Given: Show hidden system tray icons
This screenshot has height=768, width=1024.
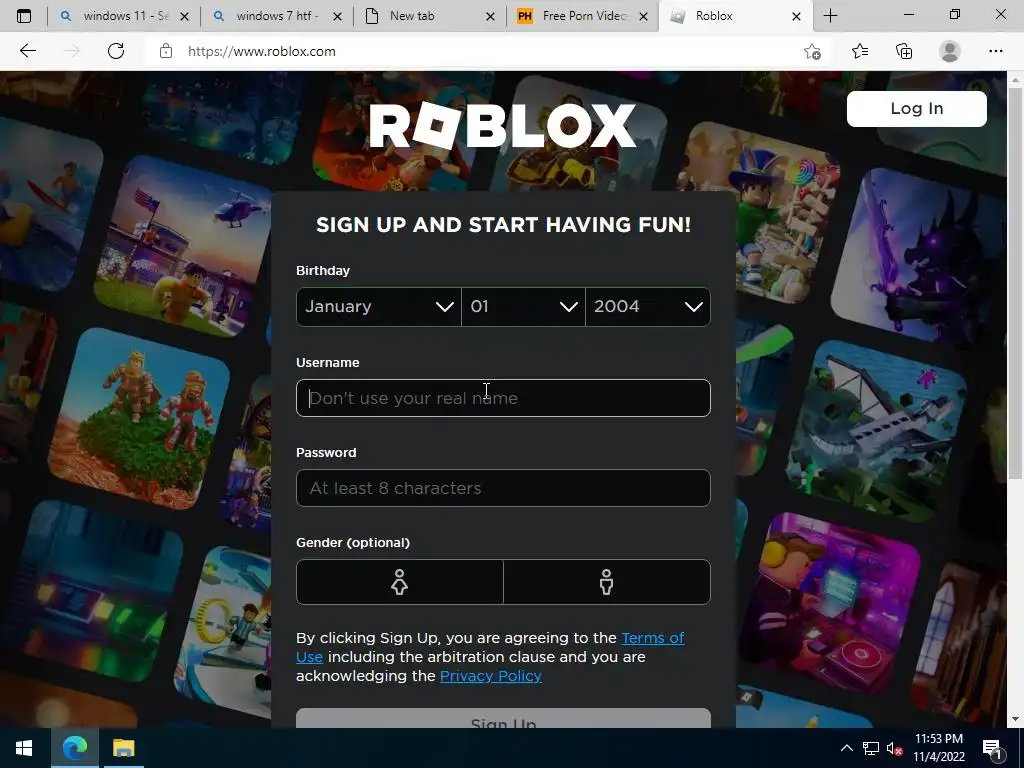Looking at the screenshot, I should 846,748.
